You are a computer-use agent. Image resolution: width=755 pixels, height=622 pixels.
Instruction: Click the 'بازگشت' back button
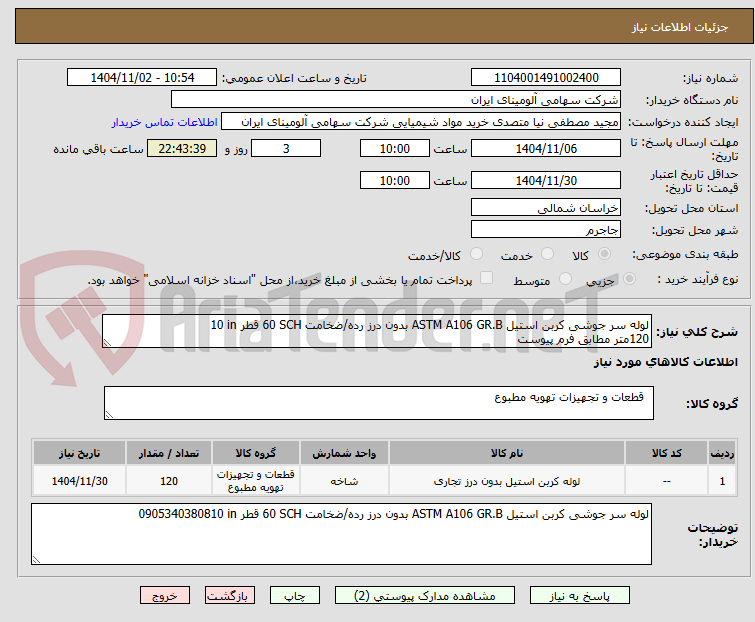pyautogui.click(x=229, y=596)
